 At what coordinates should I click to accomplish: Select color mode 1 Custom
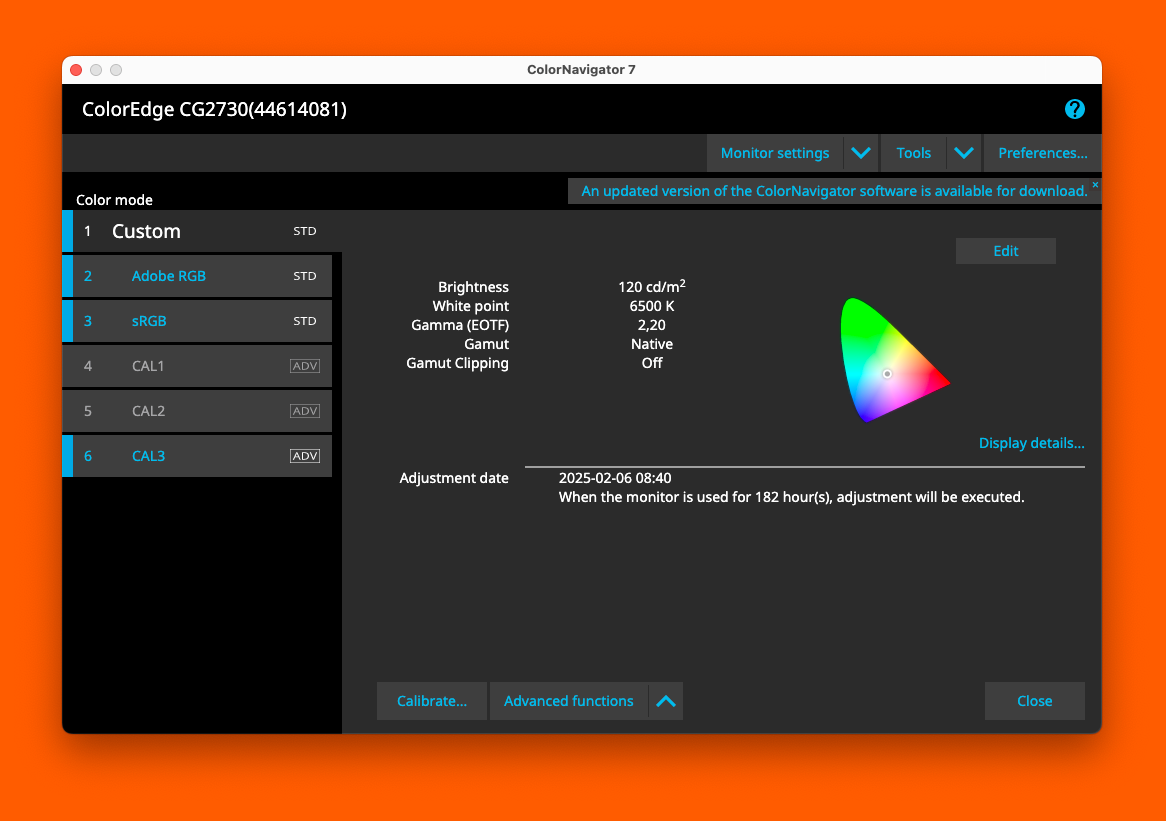pos(202,231)
